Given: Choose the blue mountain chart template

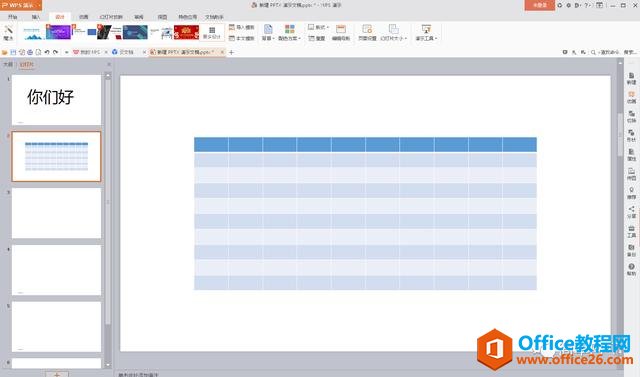Looking at the screenshot, I should coord(33,32).
